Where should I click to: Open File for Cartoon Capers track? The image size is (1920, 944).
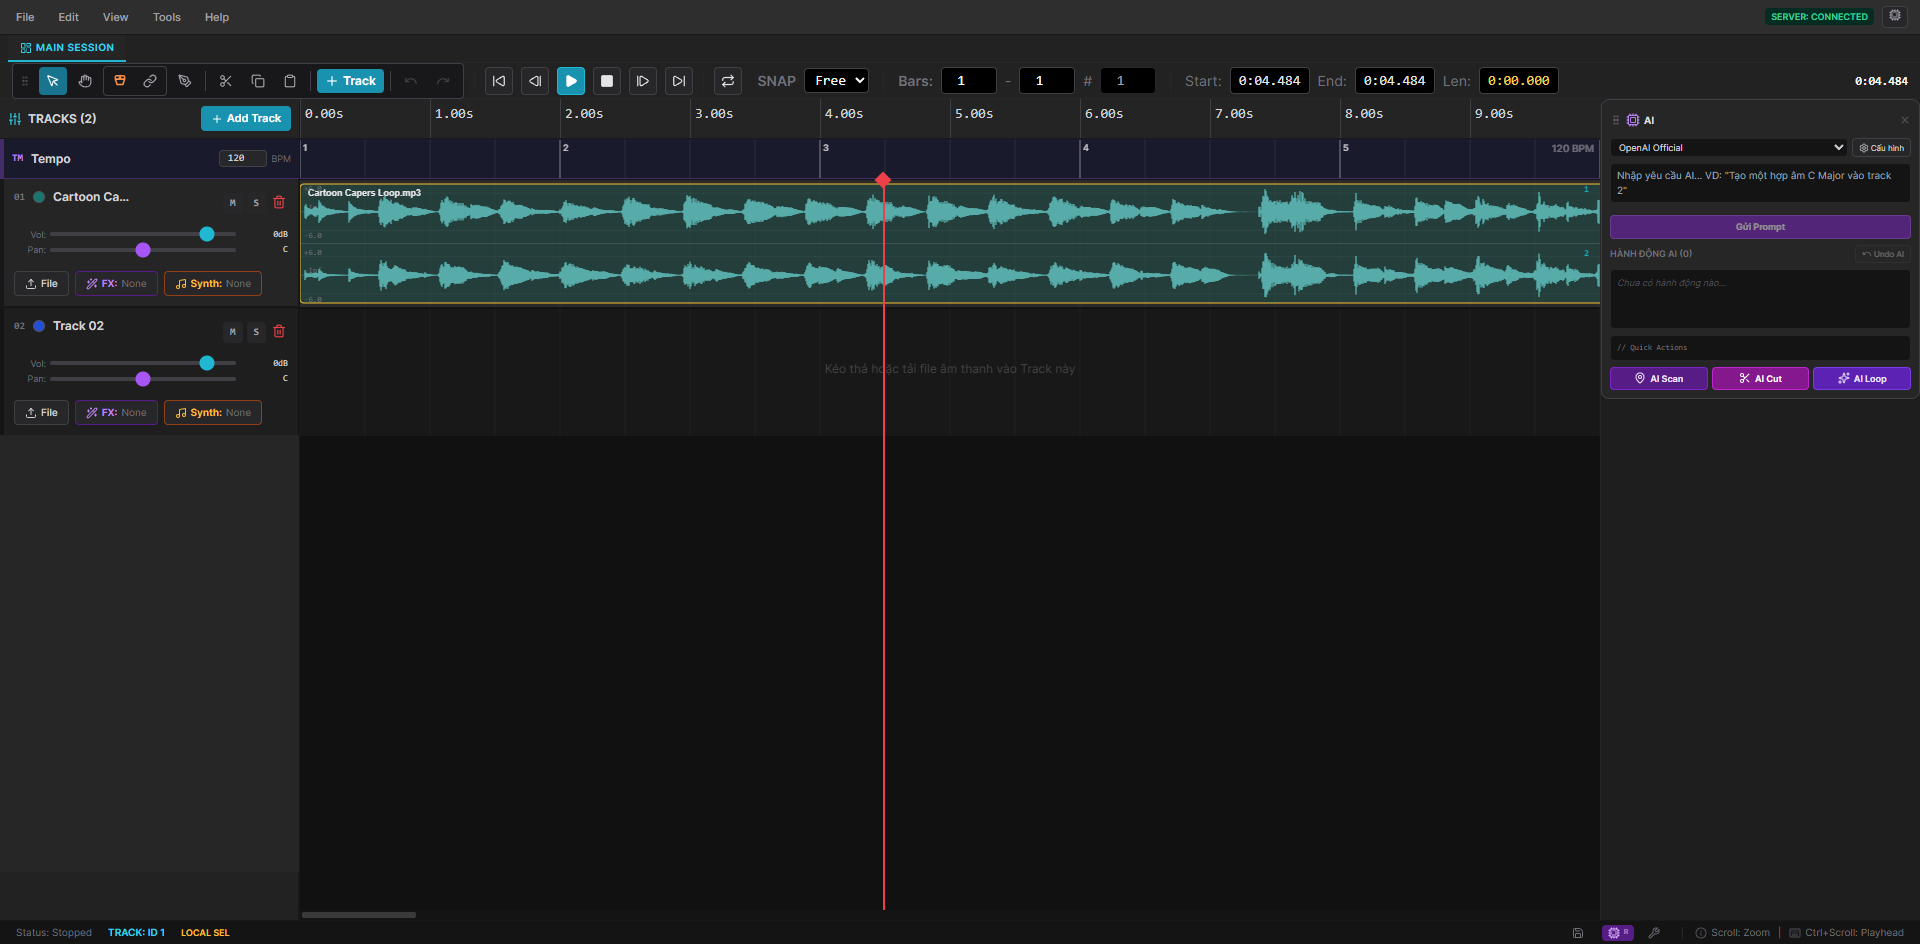pyautogui.click(x=42, y=284)
